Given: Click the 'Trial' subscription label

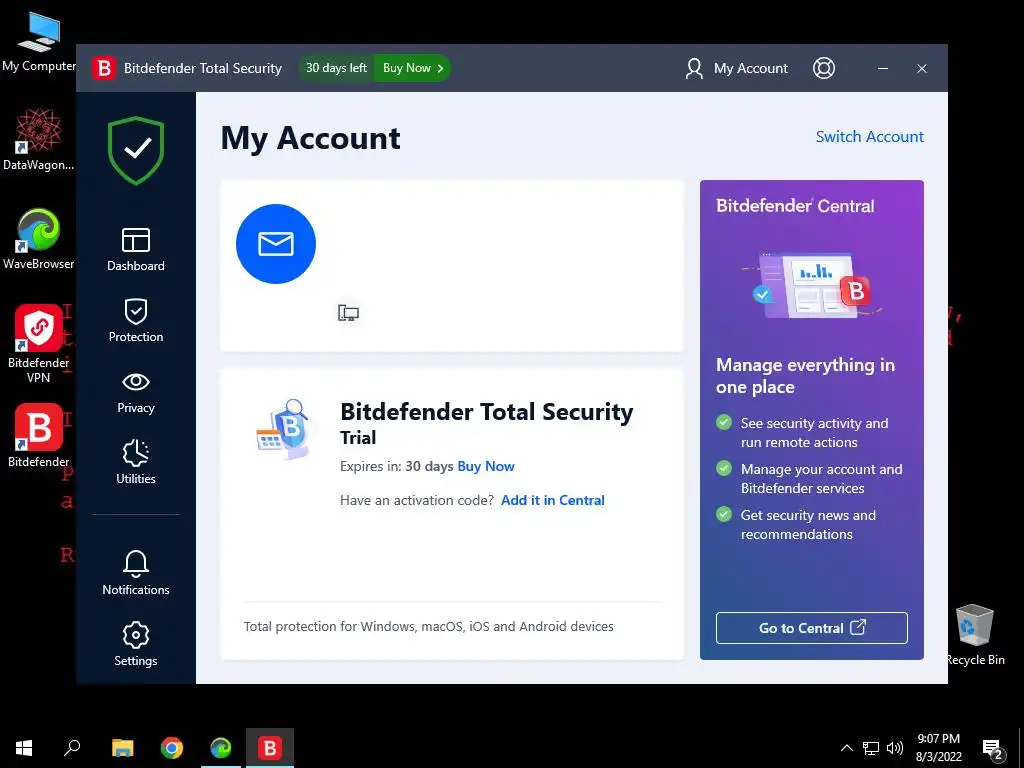Looking at the screenshot, I should (x=358, y=438).
